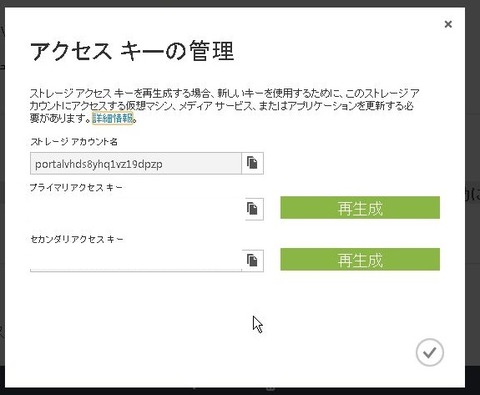The height and width of the screenshot is (395, 480).
Task: Click the dark bar beneath the dialog
Action: (240, 391)
